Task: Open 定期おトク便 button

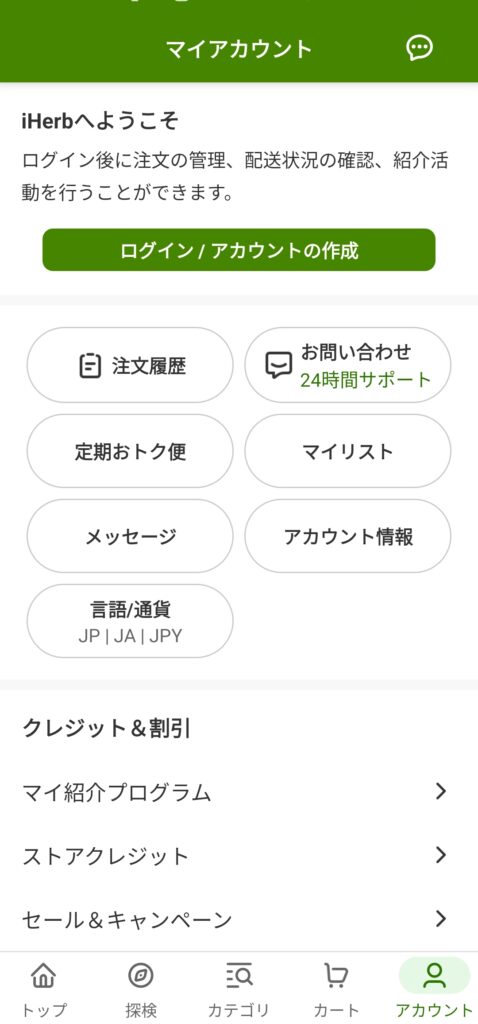Action: pos(130,451)
